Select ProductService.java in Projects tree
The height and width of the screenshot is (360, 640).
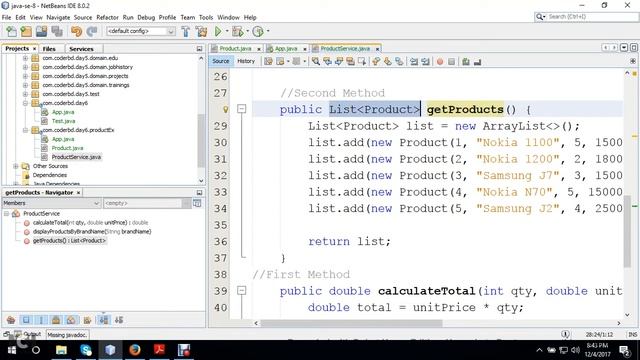click(76, 157)
